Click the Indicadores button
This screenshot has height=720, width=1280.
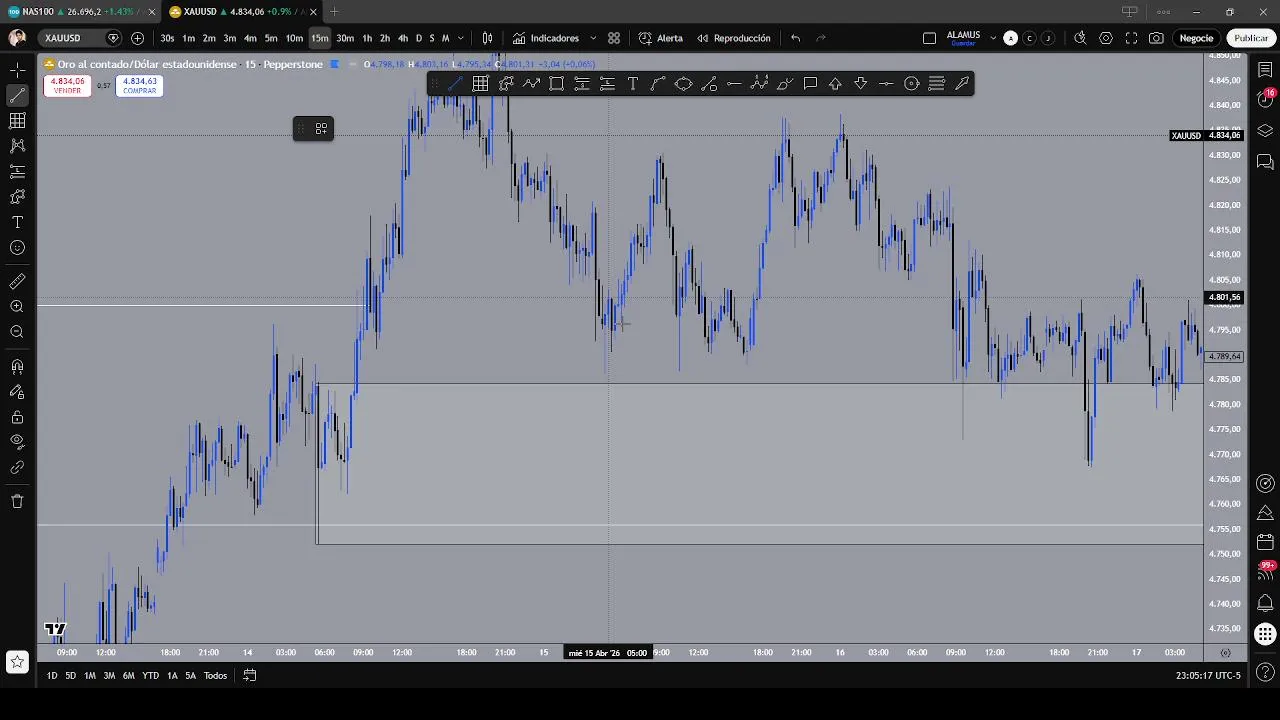(547, 38)
